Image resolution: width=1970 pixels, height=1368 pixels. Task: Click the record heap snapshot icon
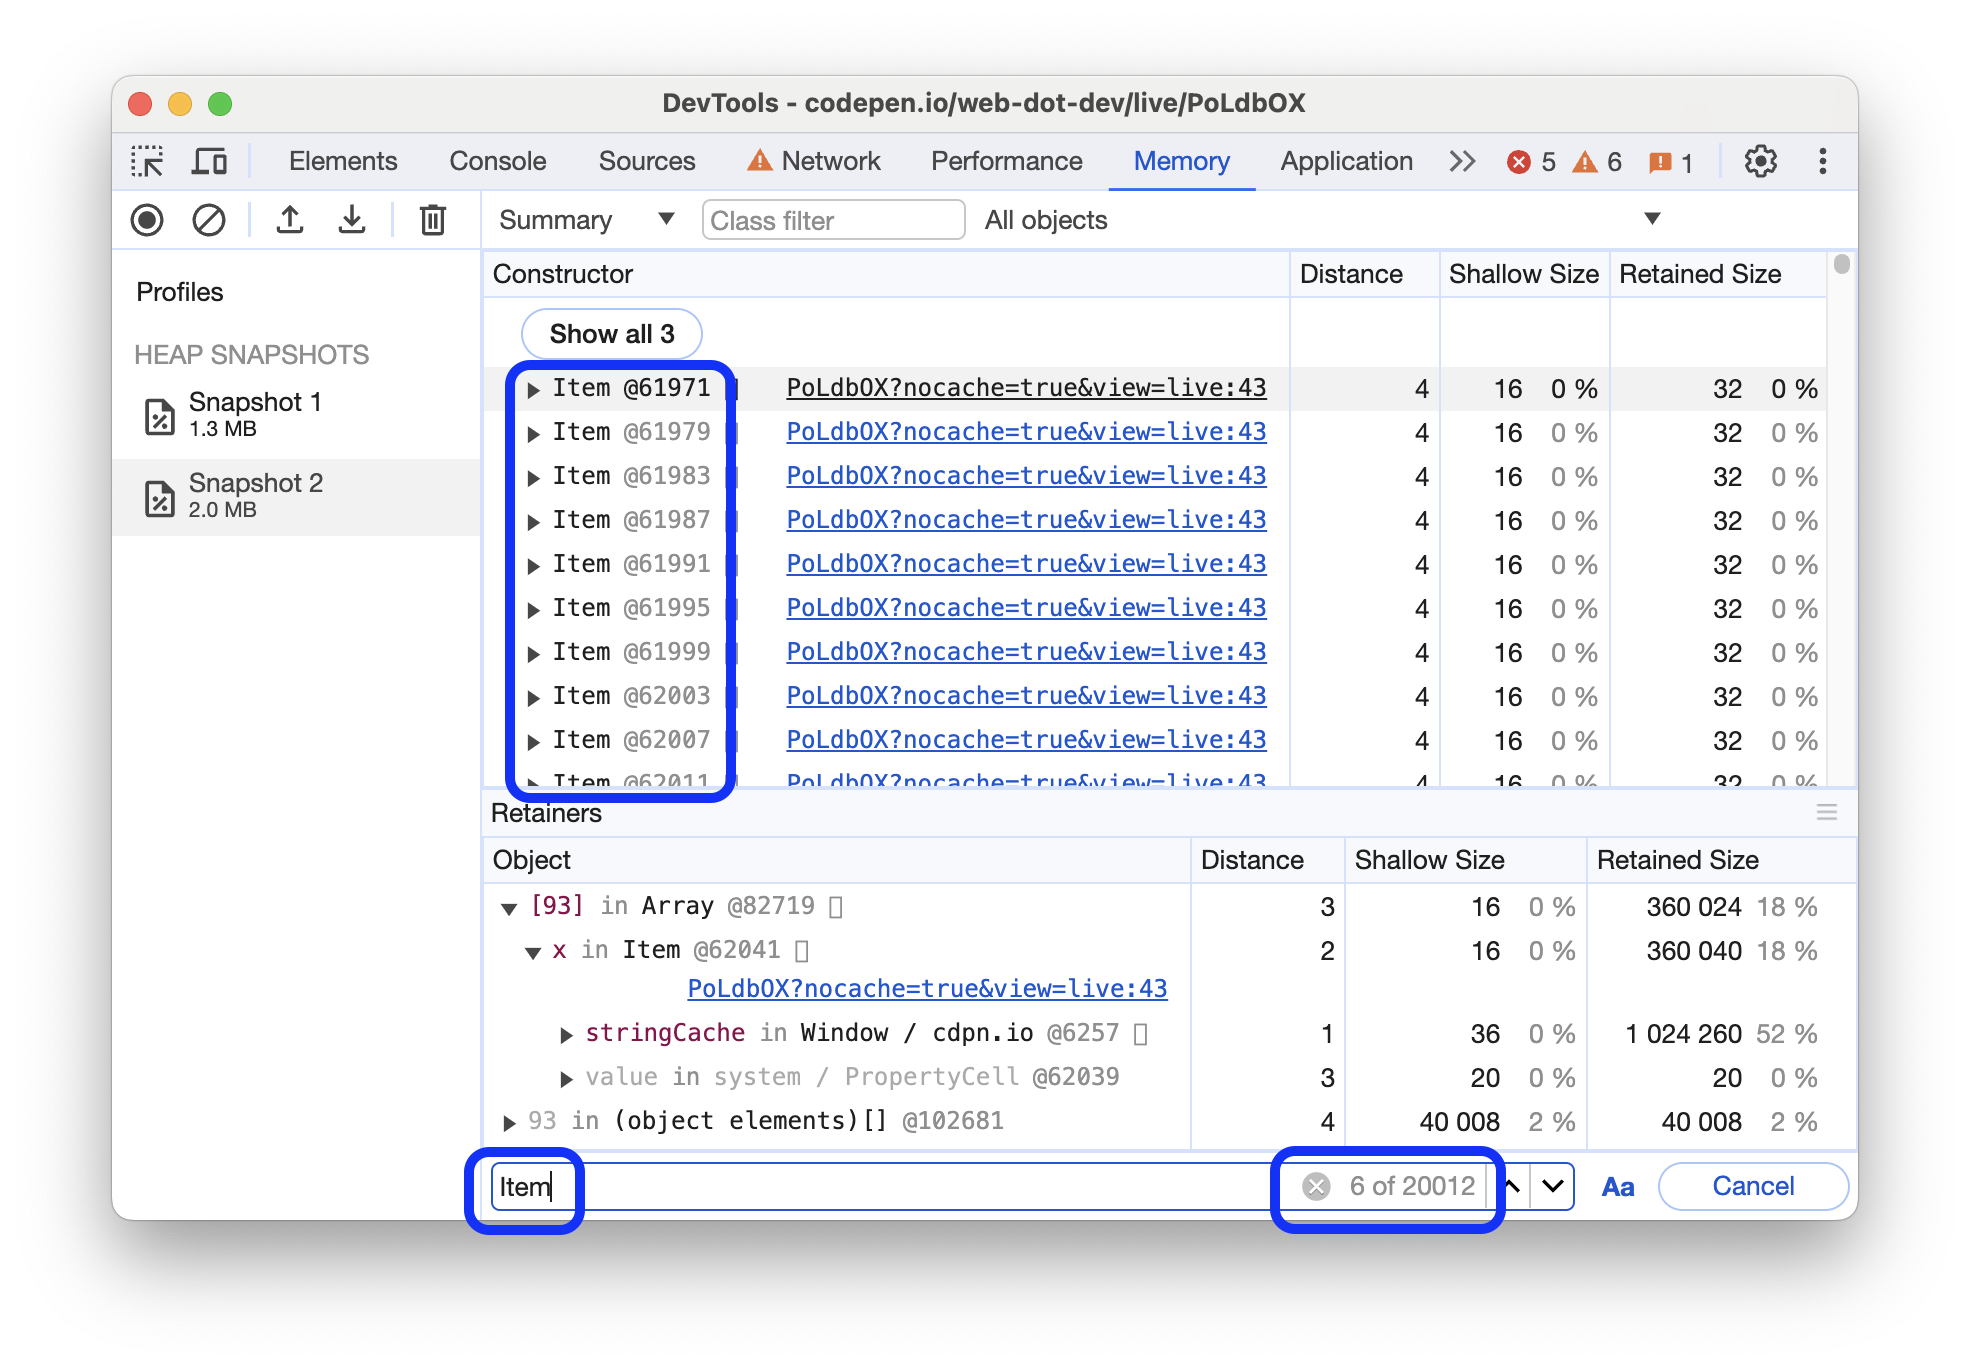(x=150, y=222)
